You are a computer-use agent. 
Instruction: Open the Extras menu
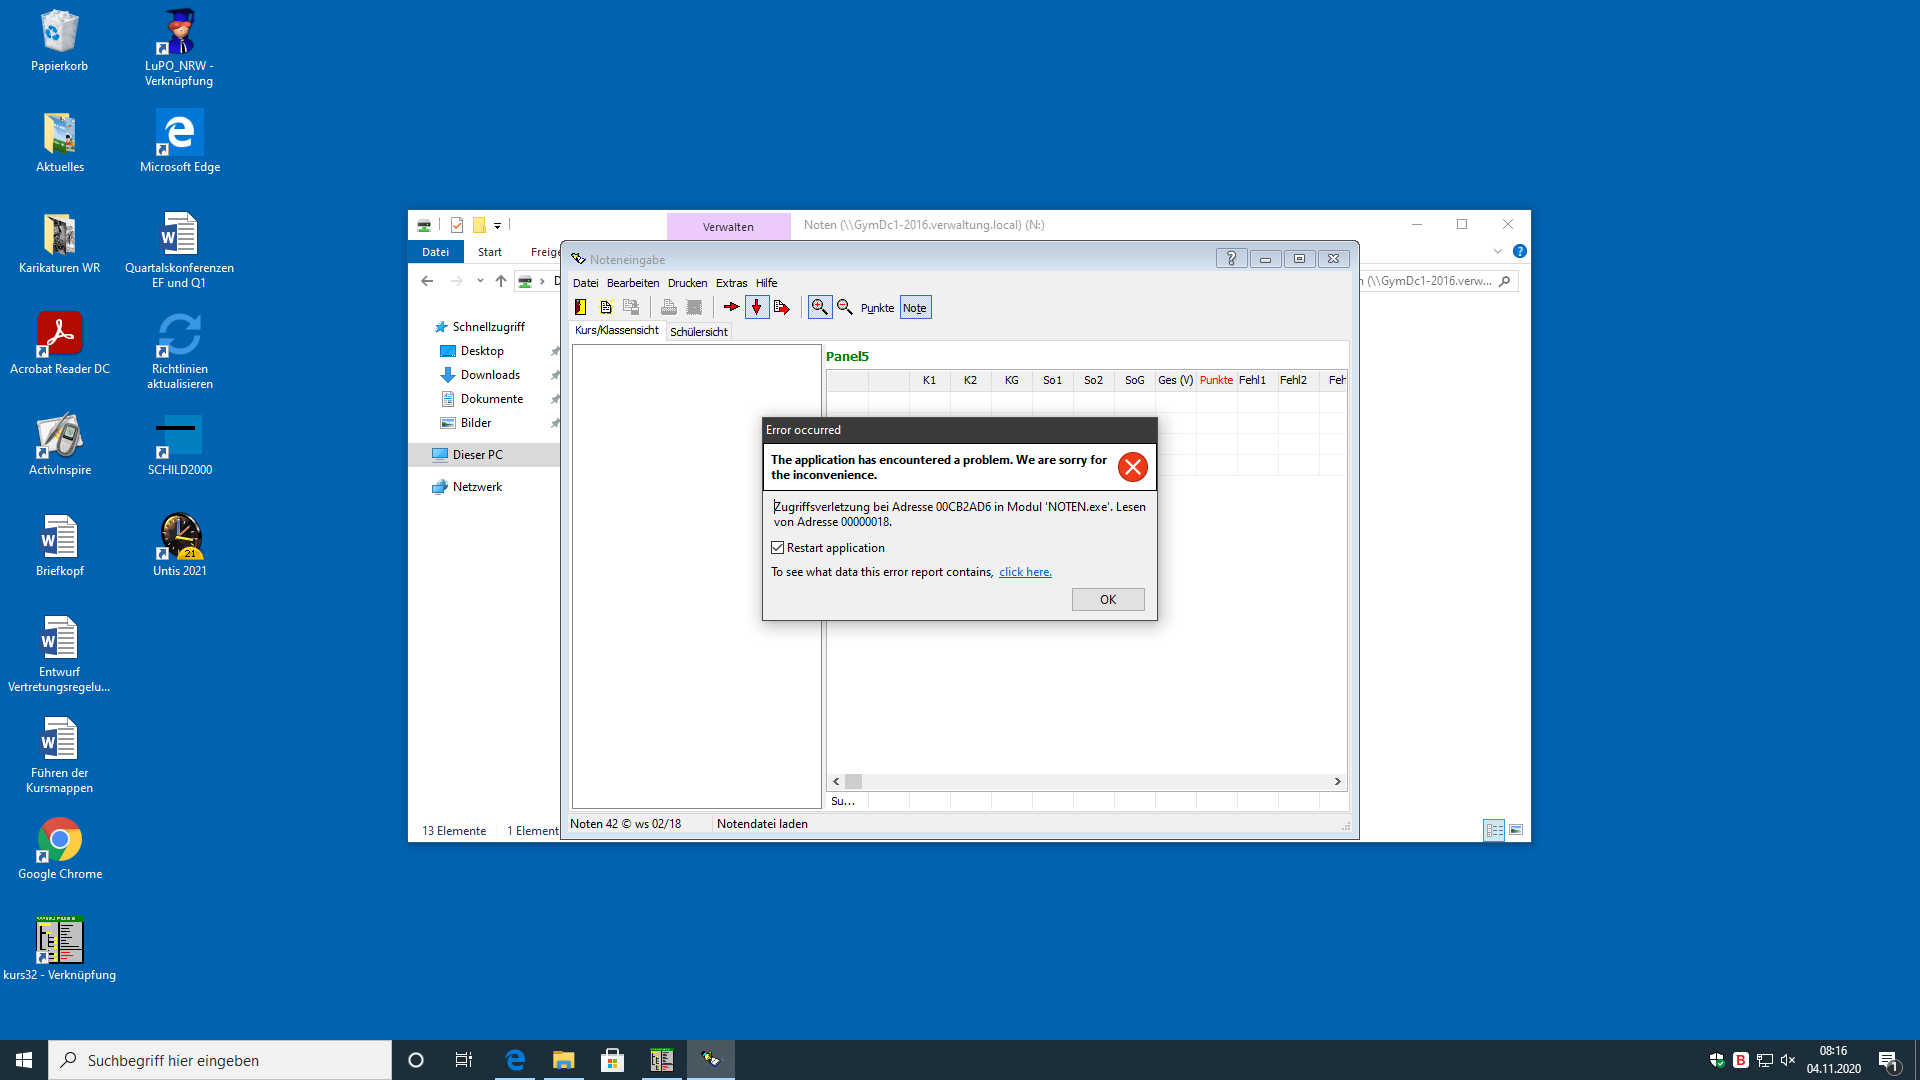[x=731, y=283]
